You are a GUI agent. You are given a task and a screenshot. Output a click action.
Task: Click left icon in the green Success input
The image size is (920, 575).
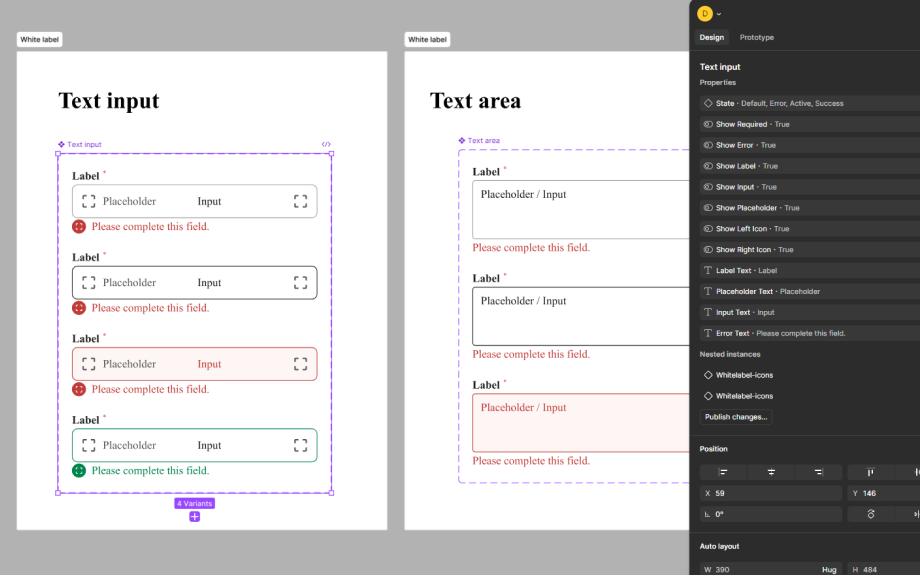[89, 445]
